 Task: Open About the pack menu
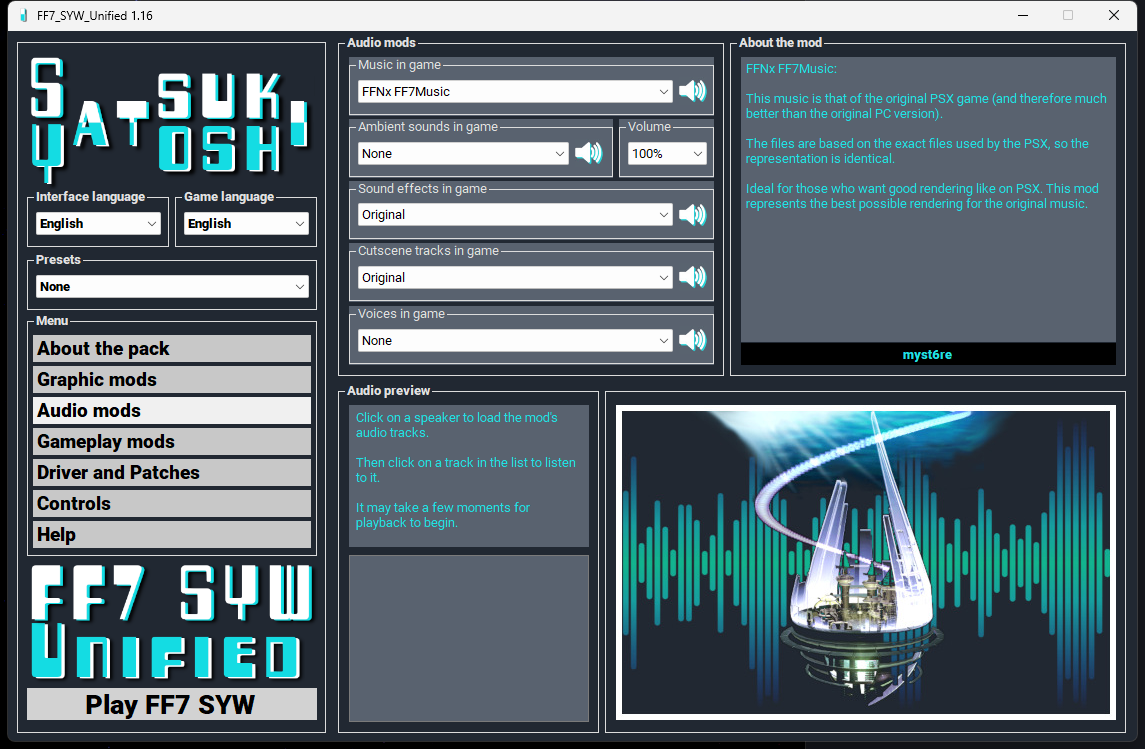pos(172,348)
